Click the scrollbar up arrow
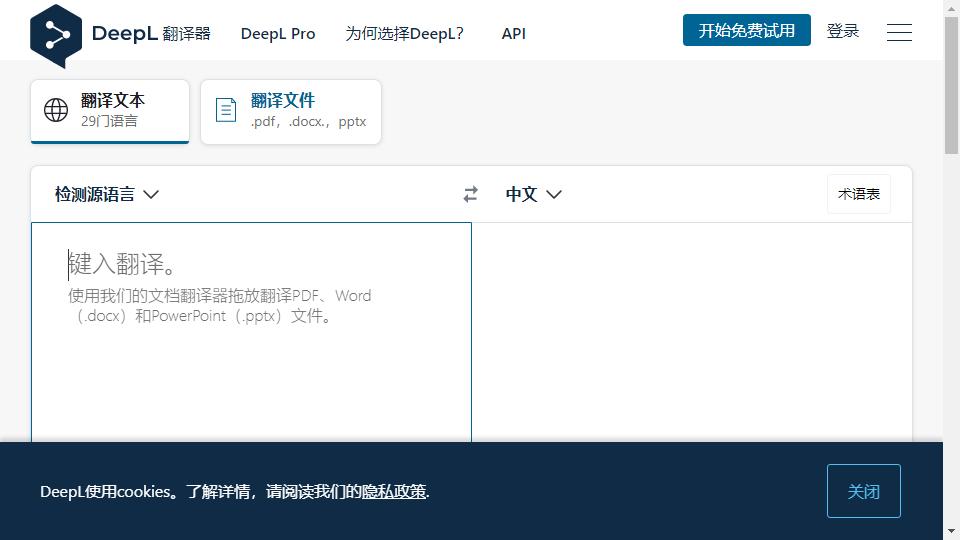Viewport: 960px width, 540px height. (x=951, y=8)
